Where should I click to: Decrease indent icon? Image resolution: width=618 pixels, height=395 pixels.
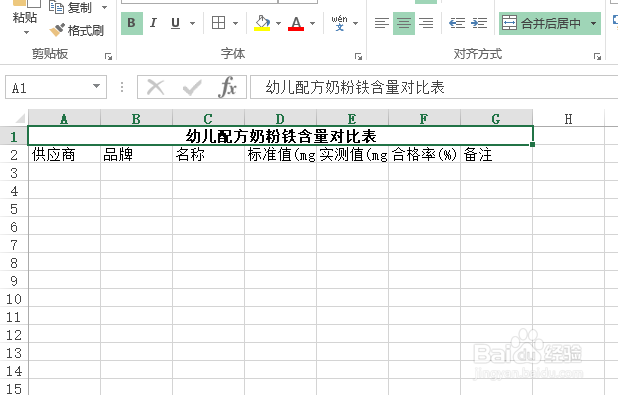(457, 23)
